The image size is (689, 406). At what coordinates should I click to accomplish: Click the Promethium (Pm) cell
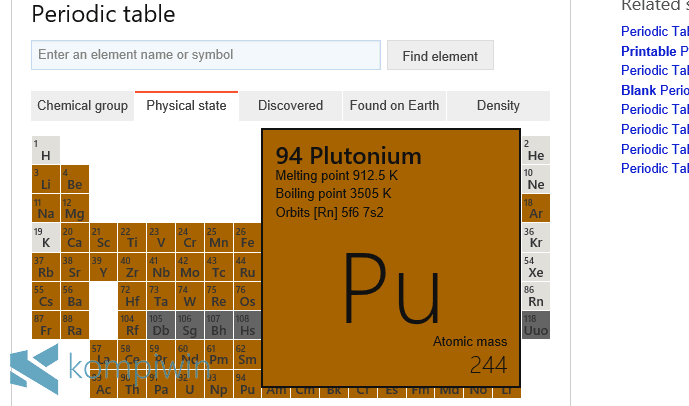point(219,354)
